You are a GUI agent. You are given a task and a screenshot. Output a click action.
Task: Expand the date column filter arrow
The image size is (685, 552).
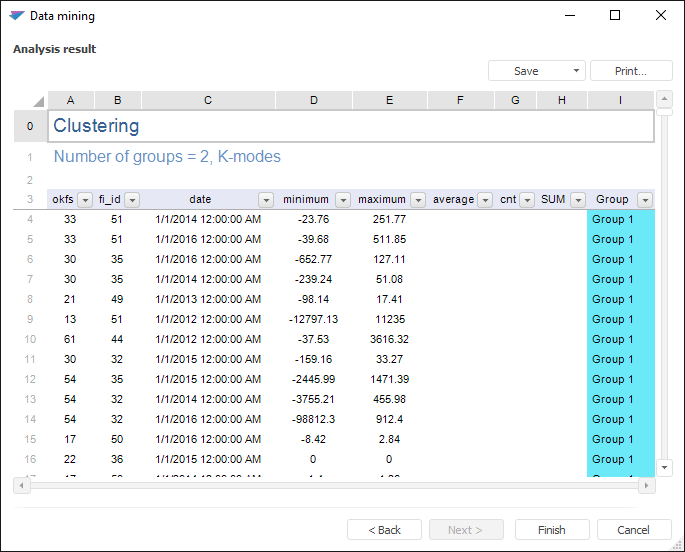[x=266, y=200]
